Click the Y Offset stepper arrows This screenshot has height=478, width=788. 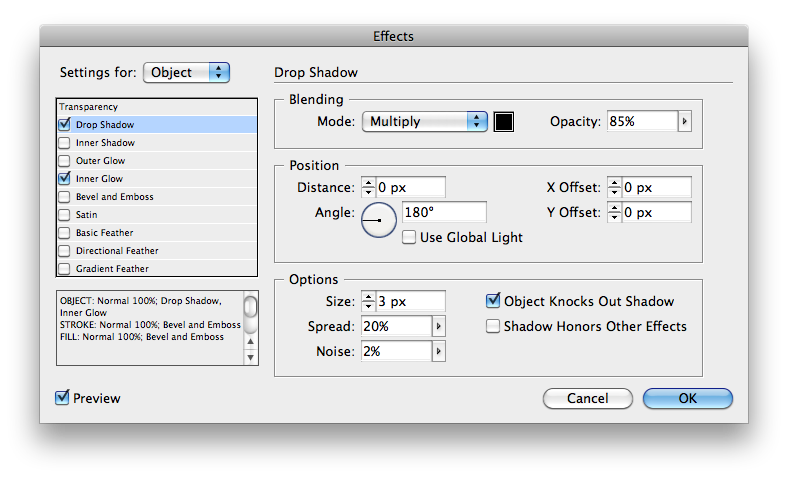(614, 212)
